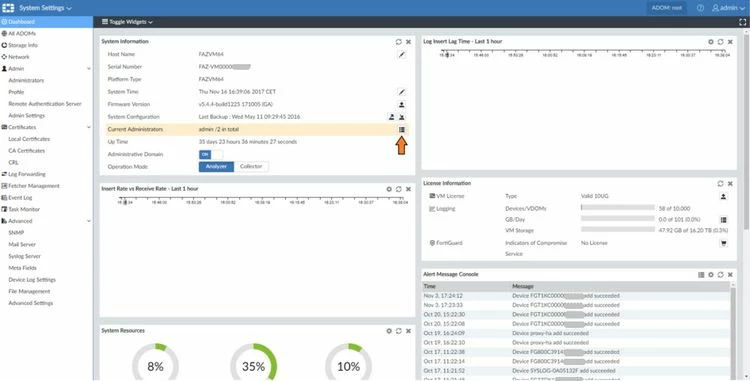
Task: Refresh Insert Rate vs Receive Rate widget
Action: [x=398, y=189]
